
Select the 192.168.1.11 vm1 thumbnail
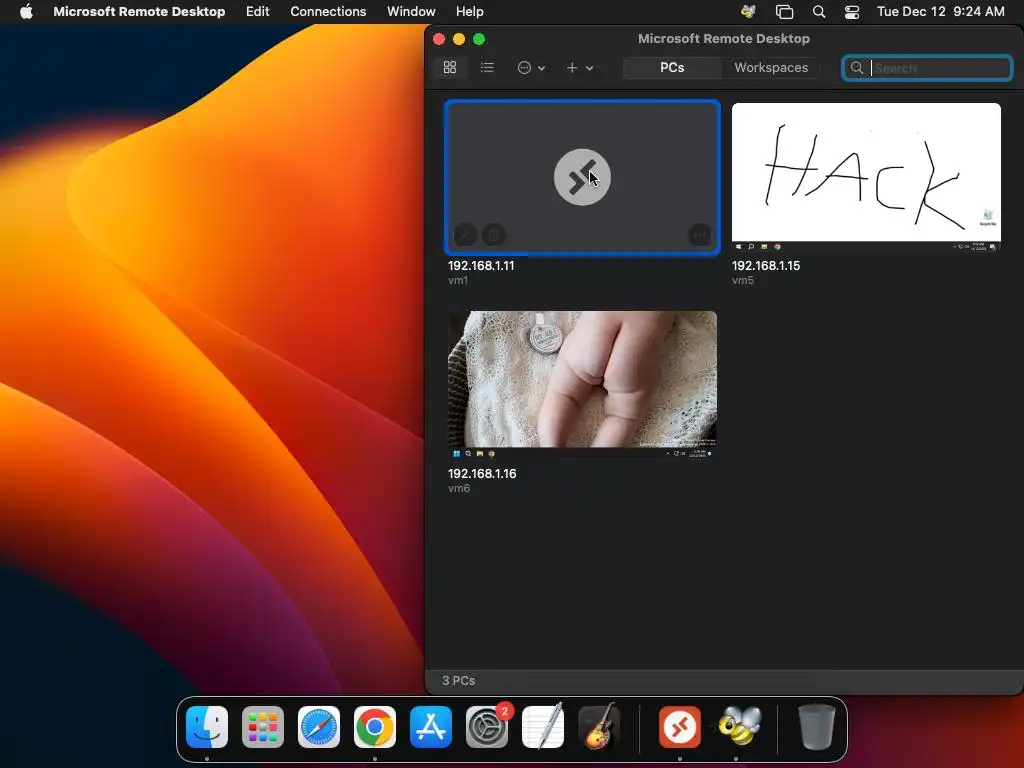click(x=583, y=177)
